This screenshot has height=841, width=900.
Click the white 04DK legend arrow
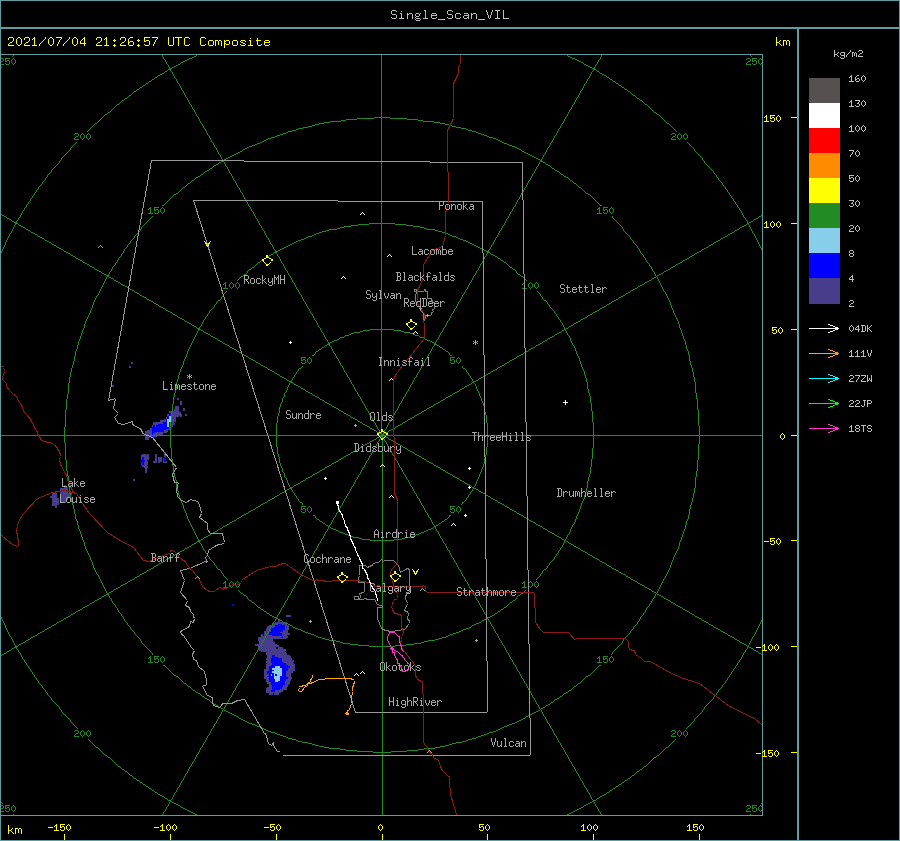(x=824, y=328)
